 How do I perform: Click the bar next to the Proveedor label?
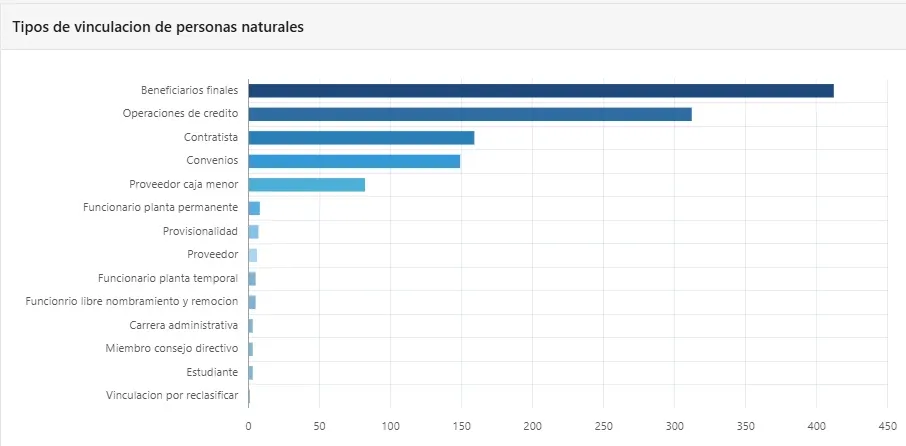tap(253, 255)
